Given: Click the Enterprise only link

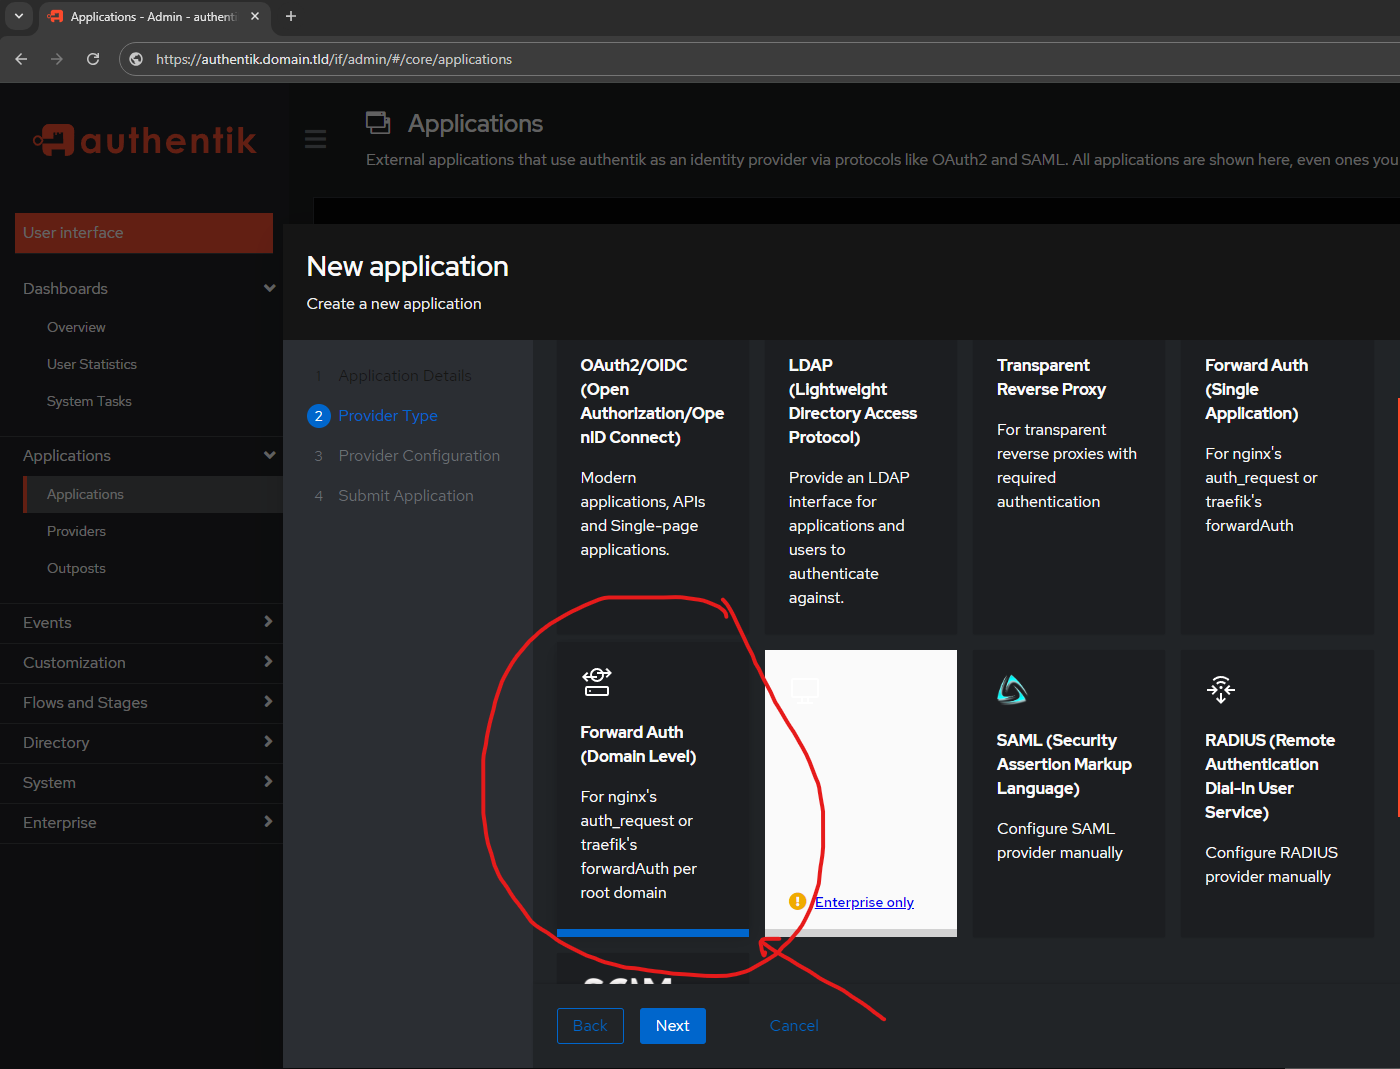Looking at the screenshot, I should point(864,902).
